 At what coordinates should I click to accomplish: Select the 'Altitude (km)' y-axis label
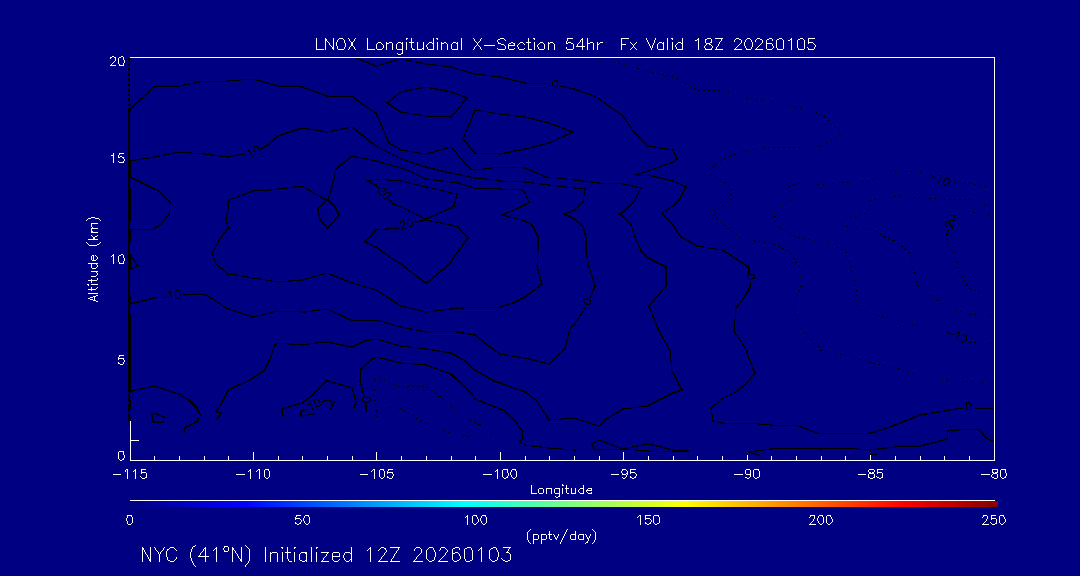(93, 259)
